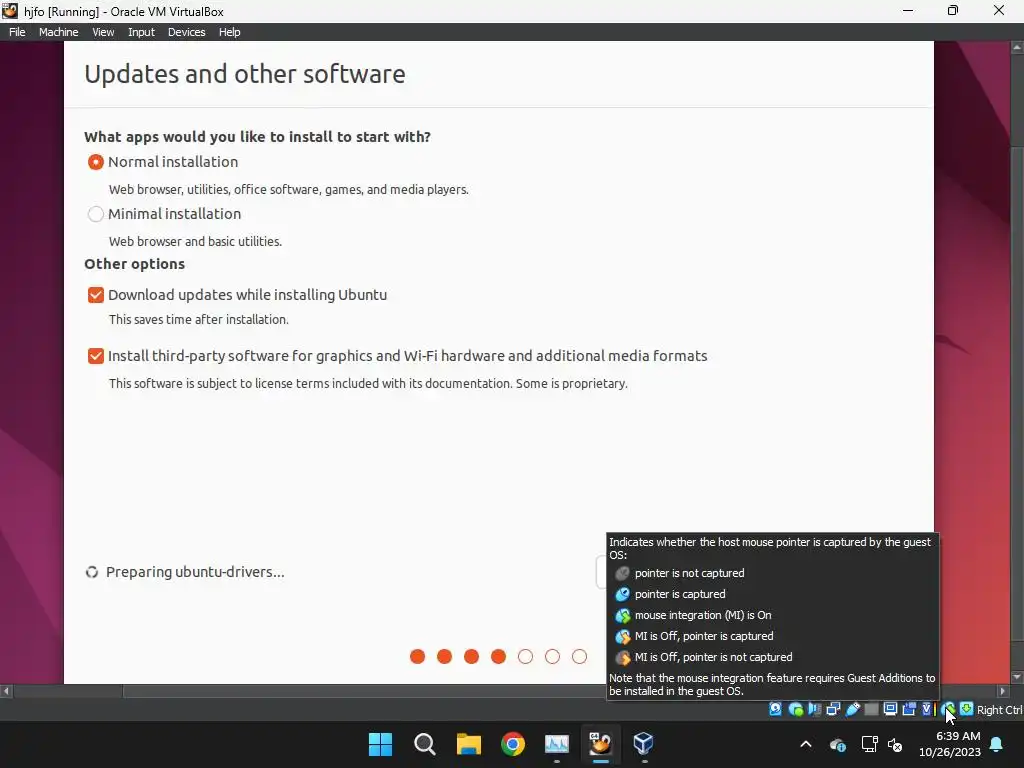Click the 'Other options' heading
Viewport: 1024px width, 768px height.
(x=135, y=264)
